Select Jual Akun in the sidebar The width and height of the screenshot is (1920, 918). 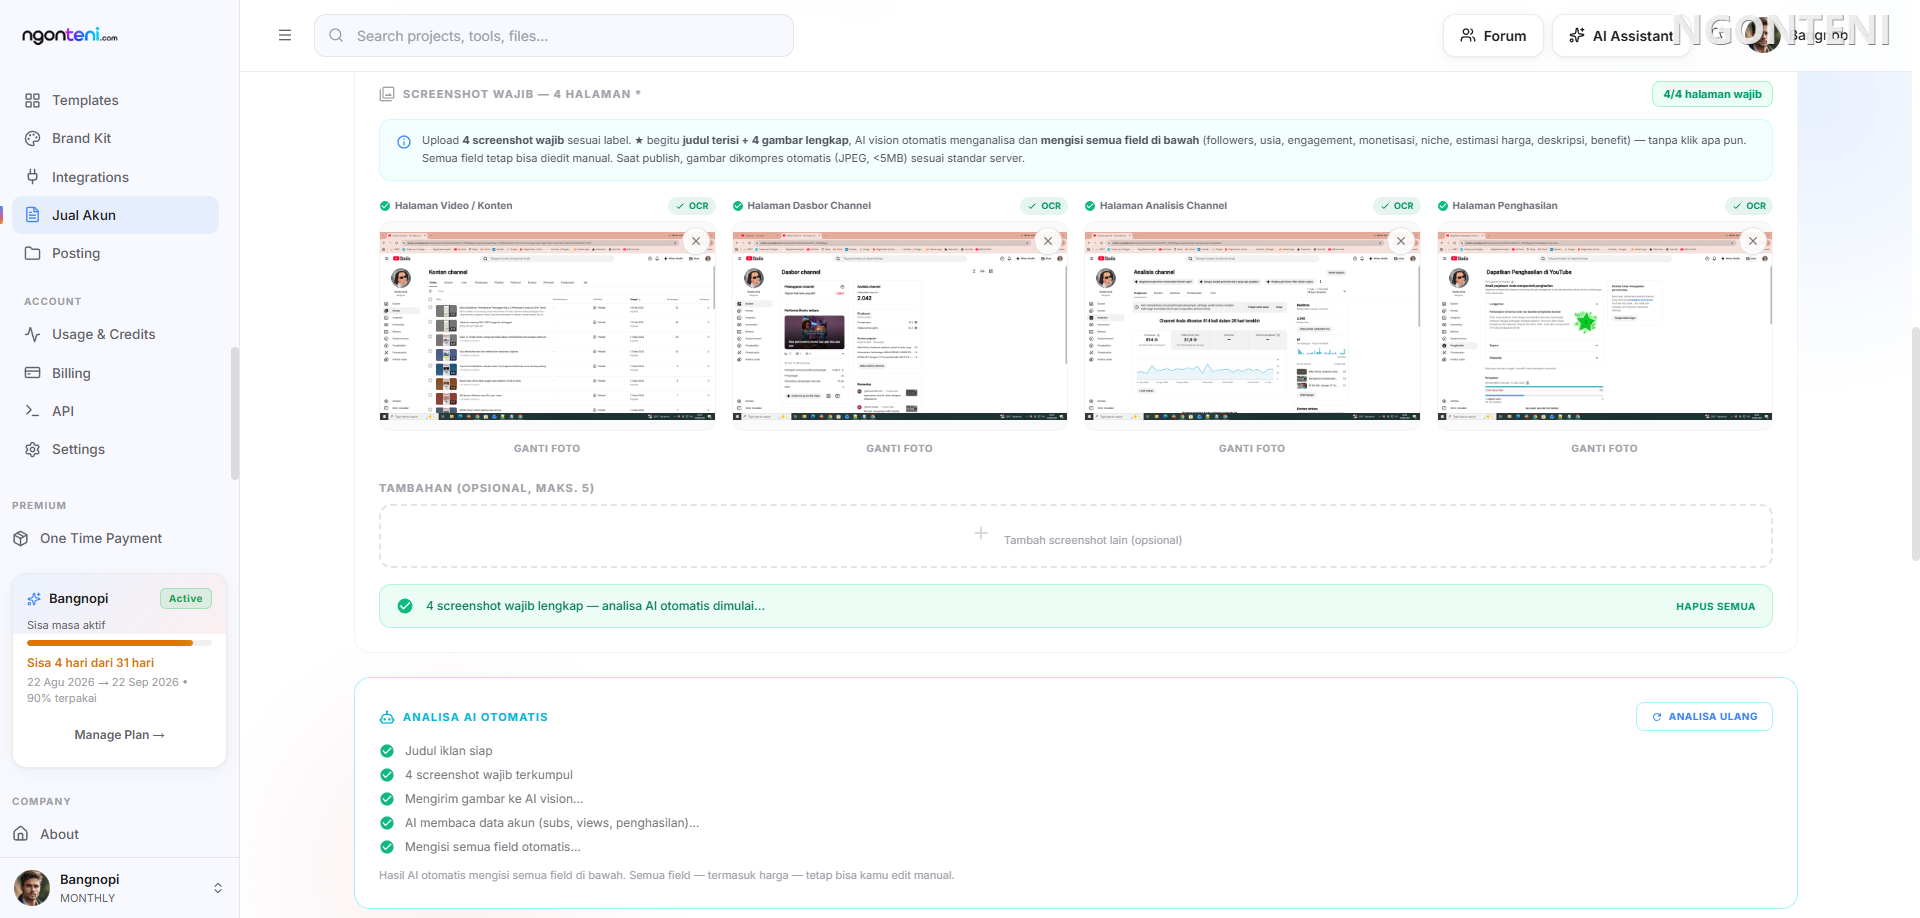116,215
